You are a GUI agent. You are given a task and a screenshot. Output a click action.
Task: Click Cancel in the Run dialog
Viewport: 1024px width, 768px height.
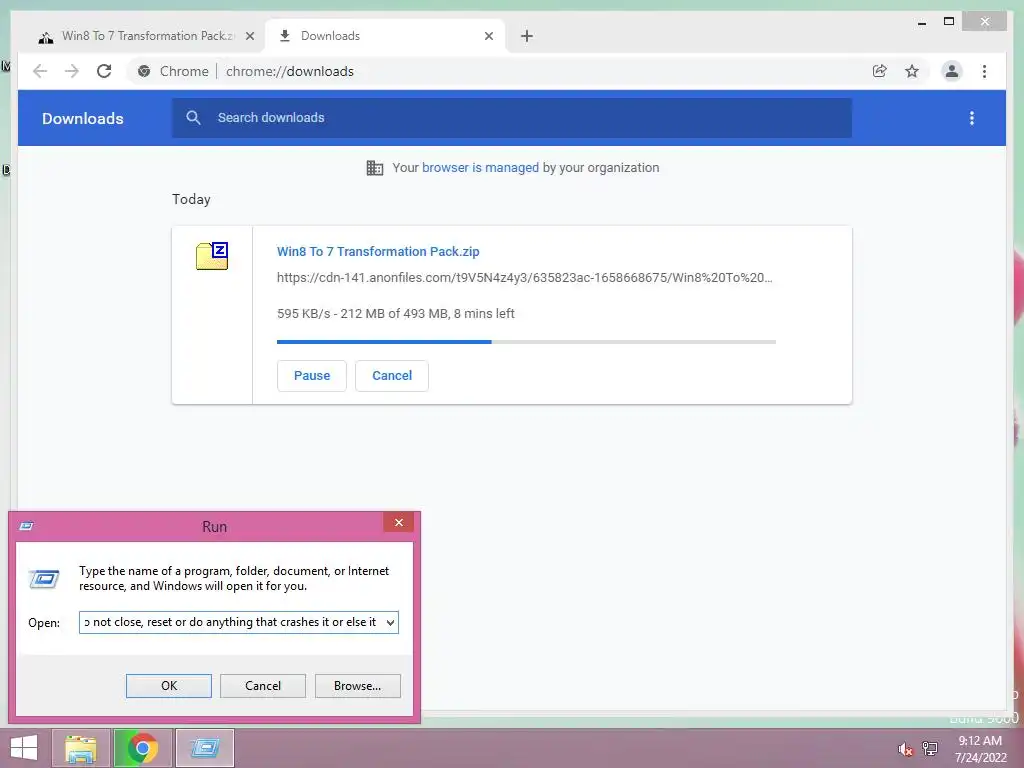pos(263,686)
